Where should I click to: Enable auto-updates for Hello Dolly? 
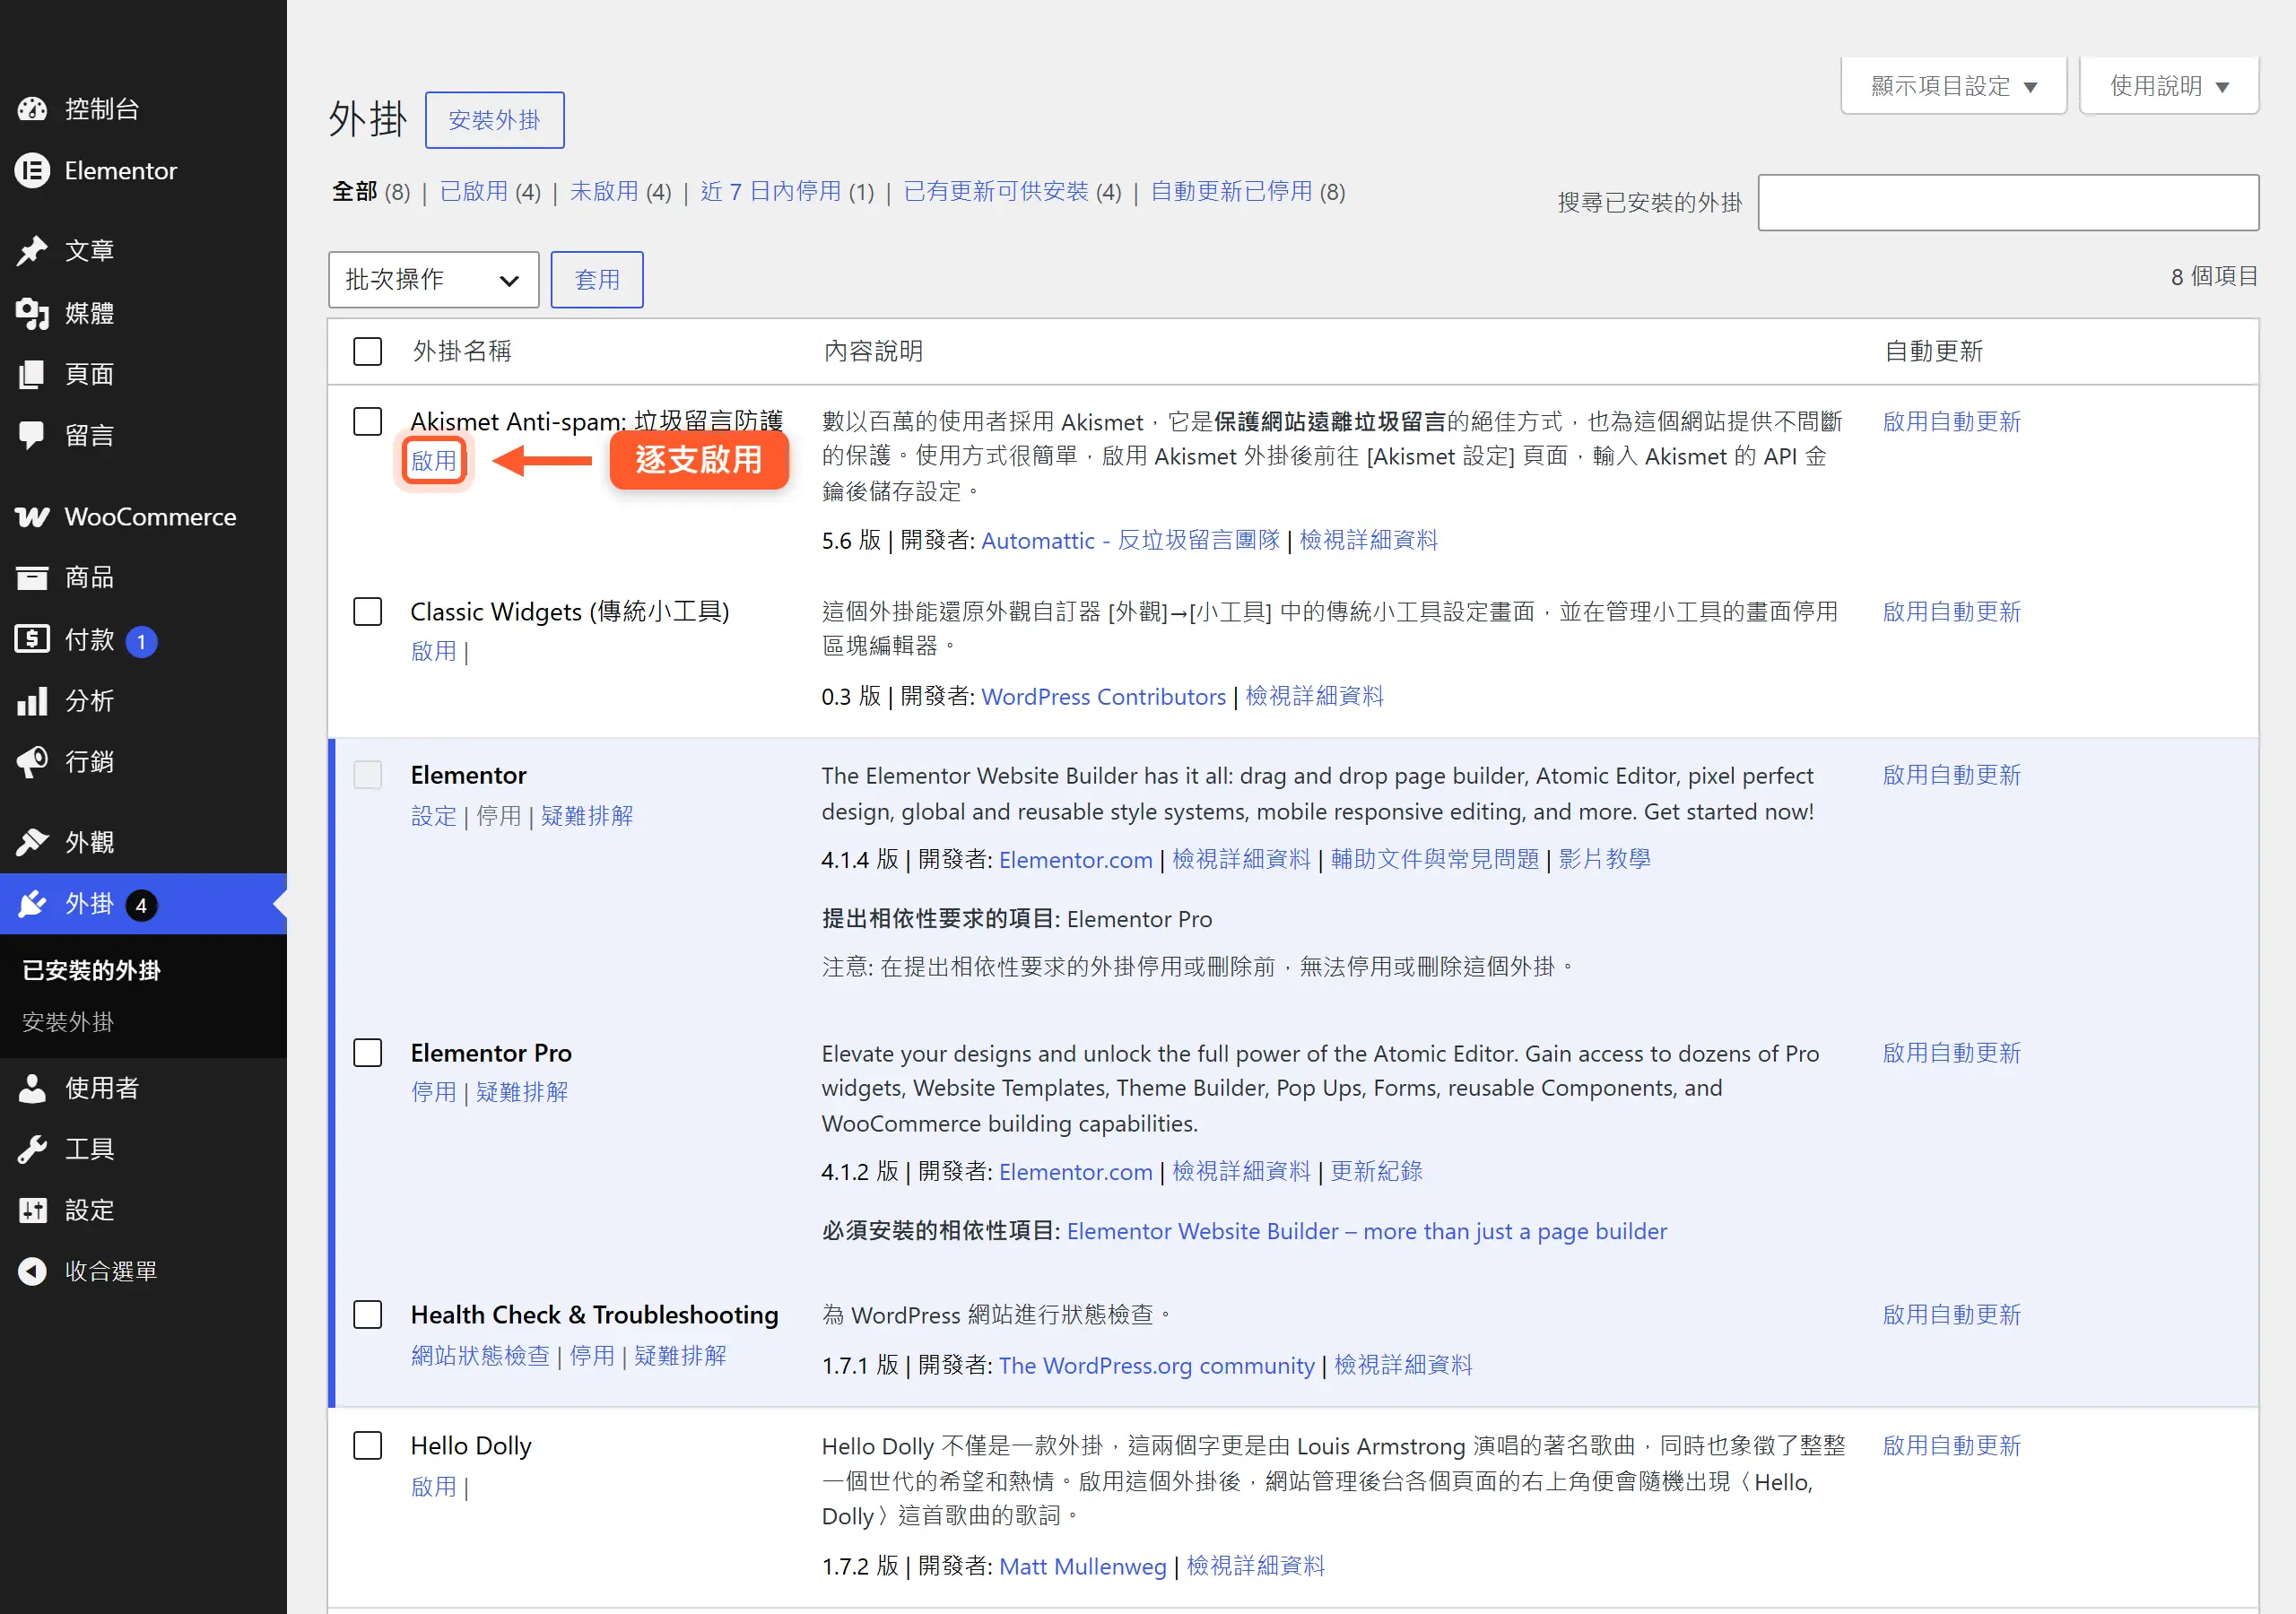1951,1445
